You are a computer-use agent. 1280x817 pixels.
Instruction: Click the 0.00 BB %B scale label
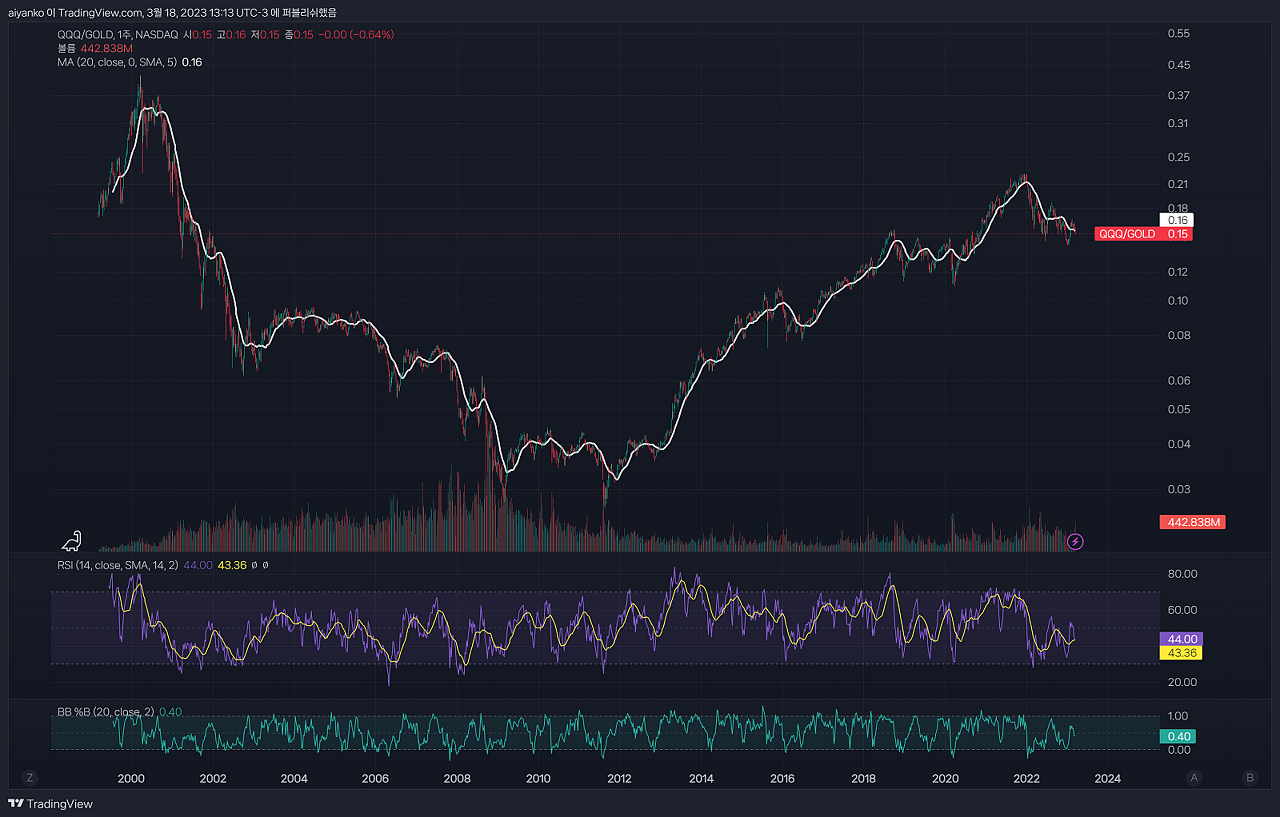(1178, 750)
